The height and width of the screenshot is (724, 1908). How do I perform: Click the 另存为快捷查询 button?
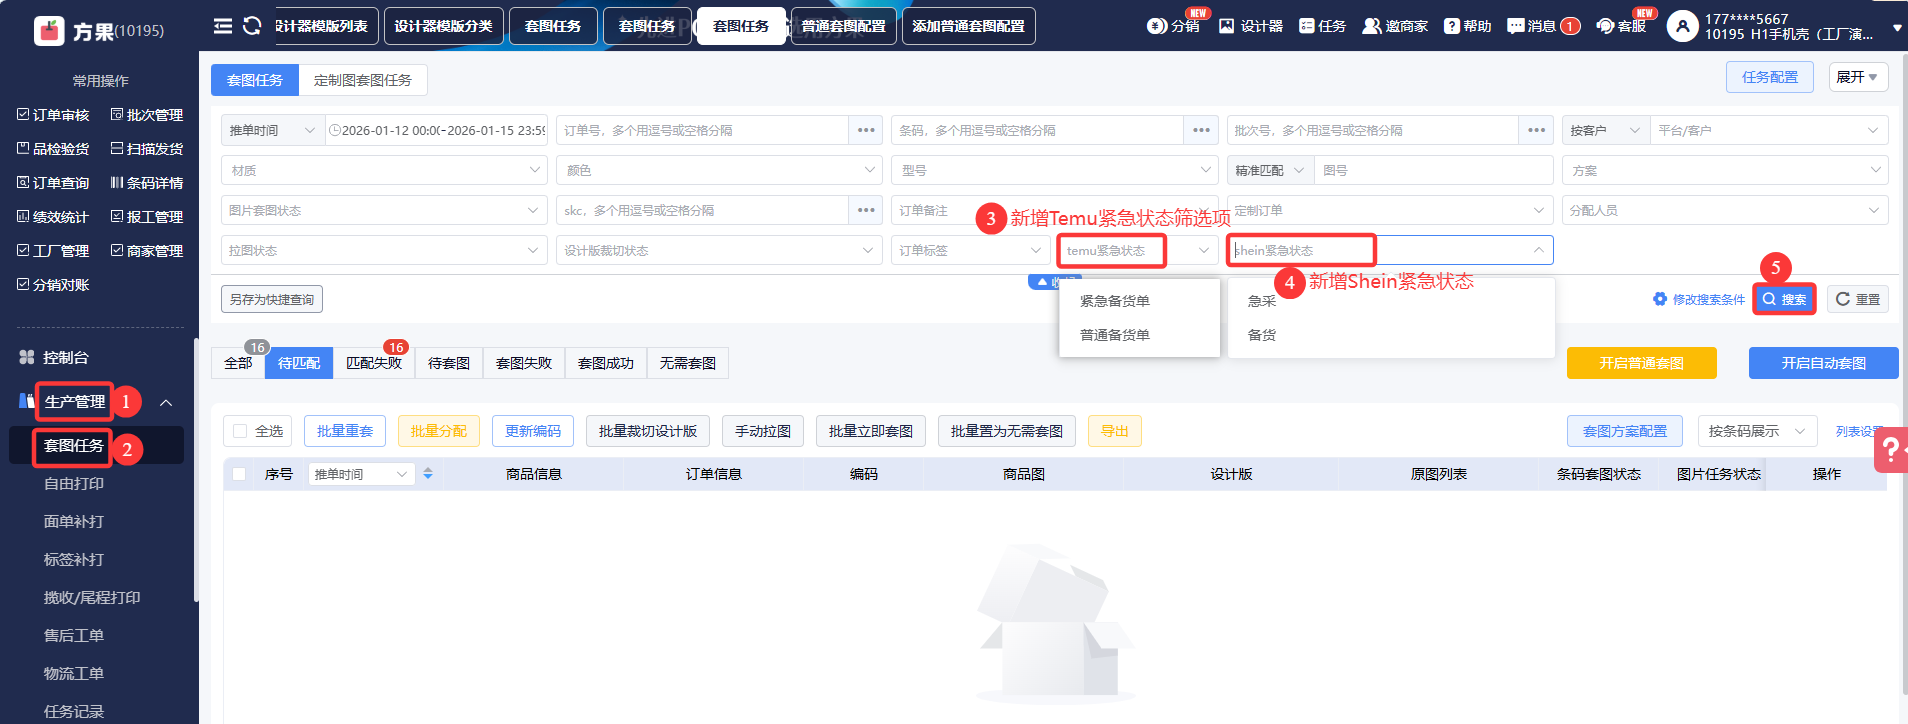pyautogui.click(x=272, y=299)
